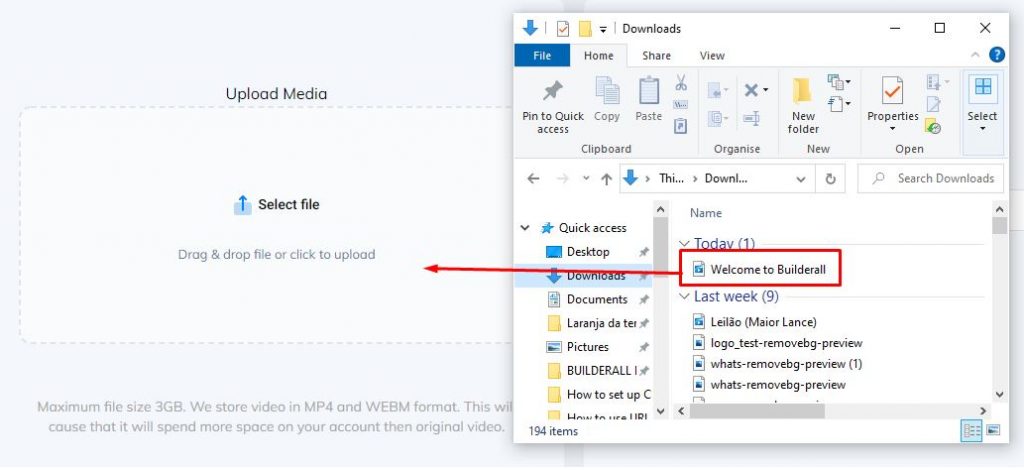Viewport: 1024px width, 470px height.
Task: Refresh the Downloads folder view
Action: pos(830,178)
